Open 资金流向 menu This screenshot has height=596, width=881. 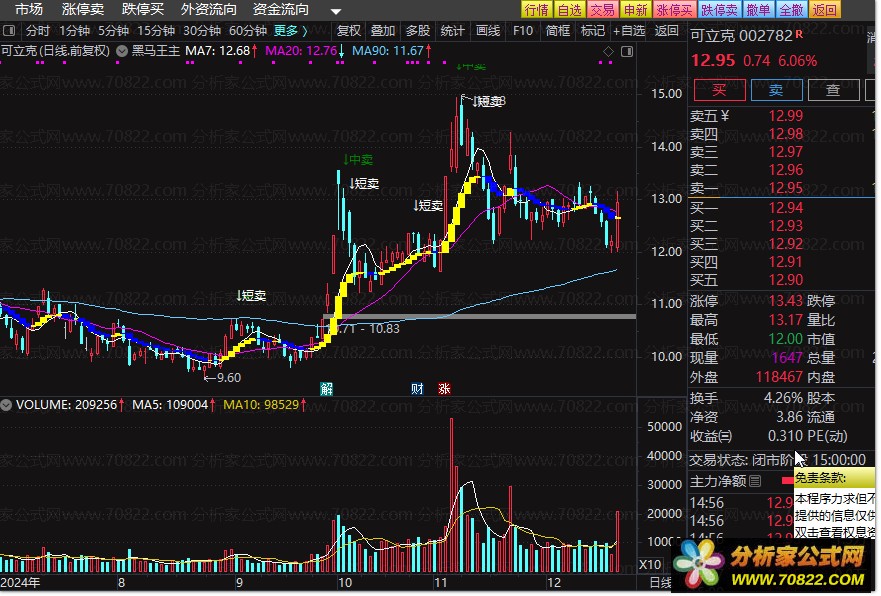280,9
